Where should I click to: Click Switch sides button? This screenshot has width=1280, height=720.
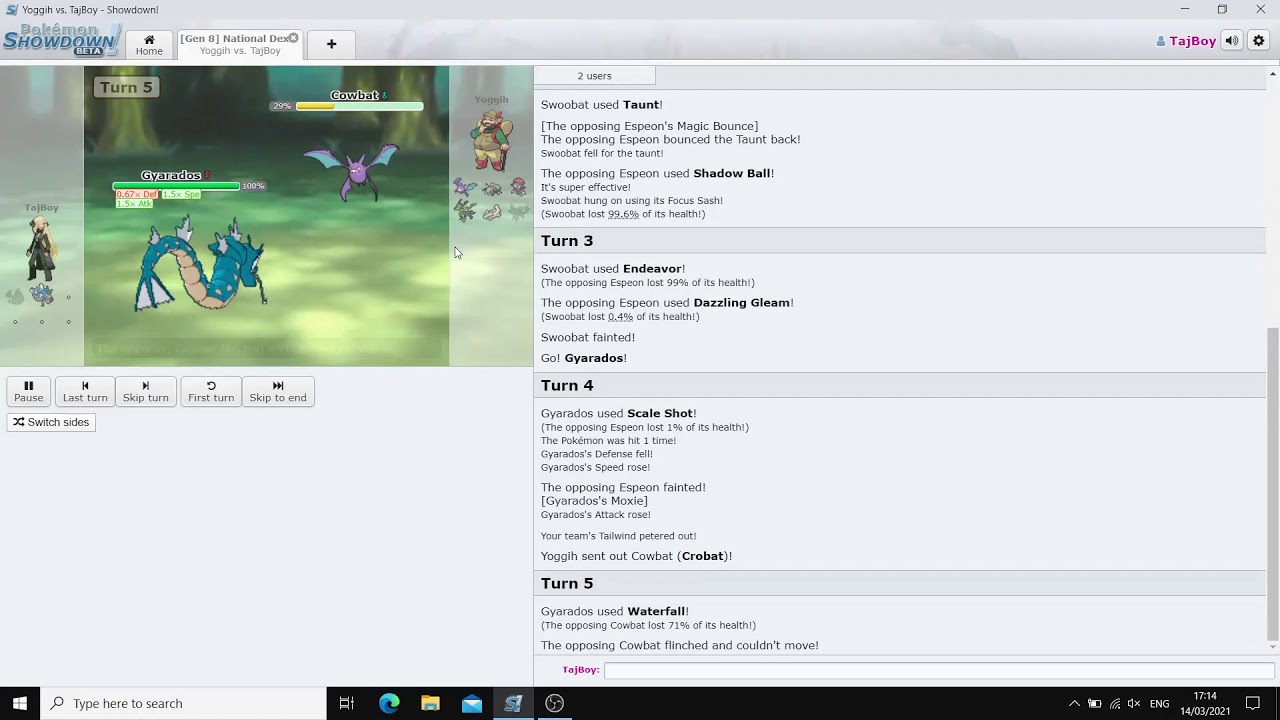(x=51, y=422)
